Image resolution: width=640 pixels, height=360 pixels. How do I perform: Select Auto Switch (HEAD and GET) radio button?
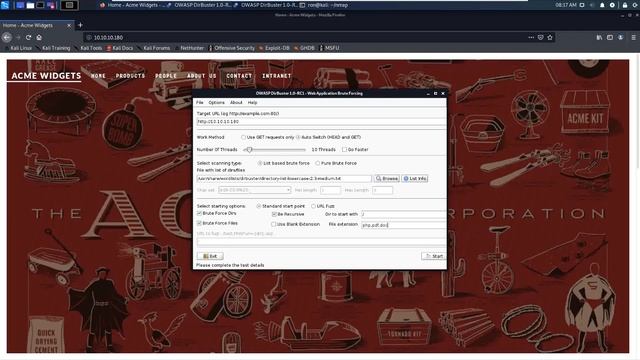pos(298,137)
